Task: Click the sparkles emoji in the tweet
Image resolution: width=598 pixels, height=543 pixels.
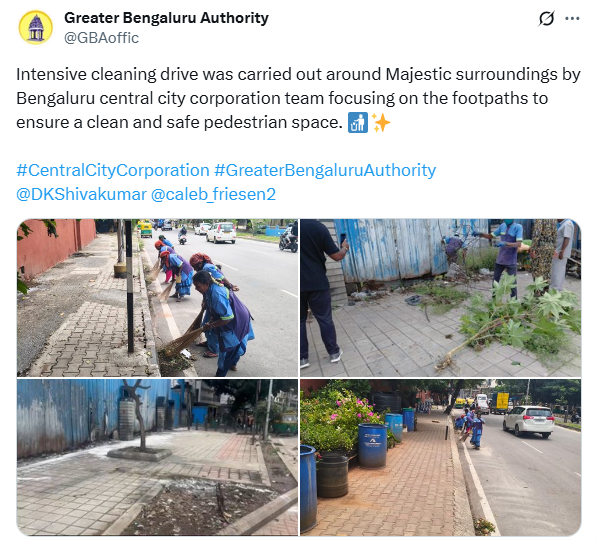Action: 381,123
